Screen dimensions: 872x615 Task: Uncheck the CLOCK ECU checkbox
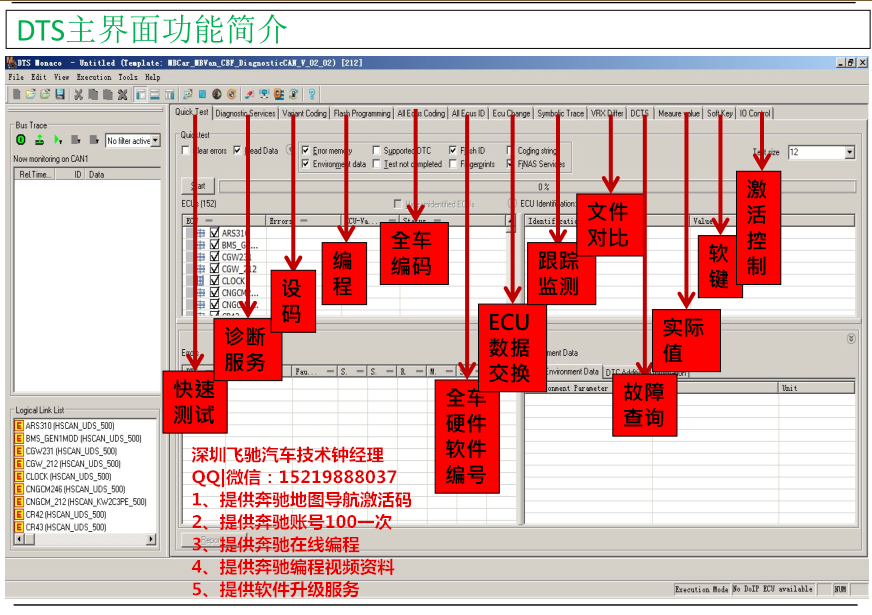(215, 280)
